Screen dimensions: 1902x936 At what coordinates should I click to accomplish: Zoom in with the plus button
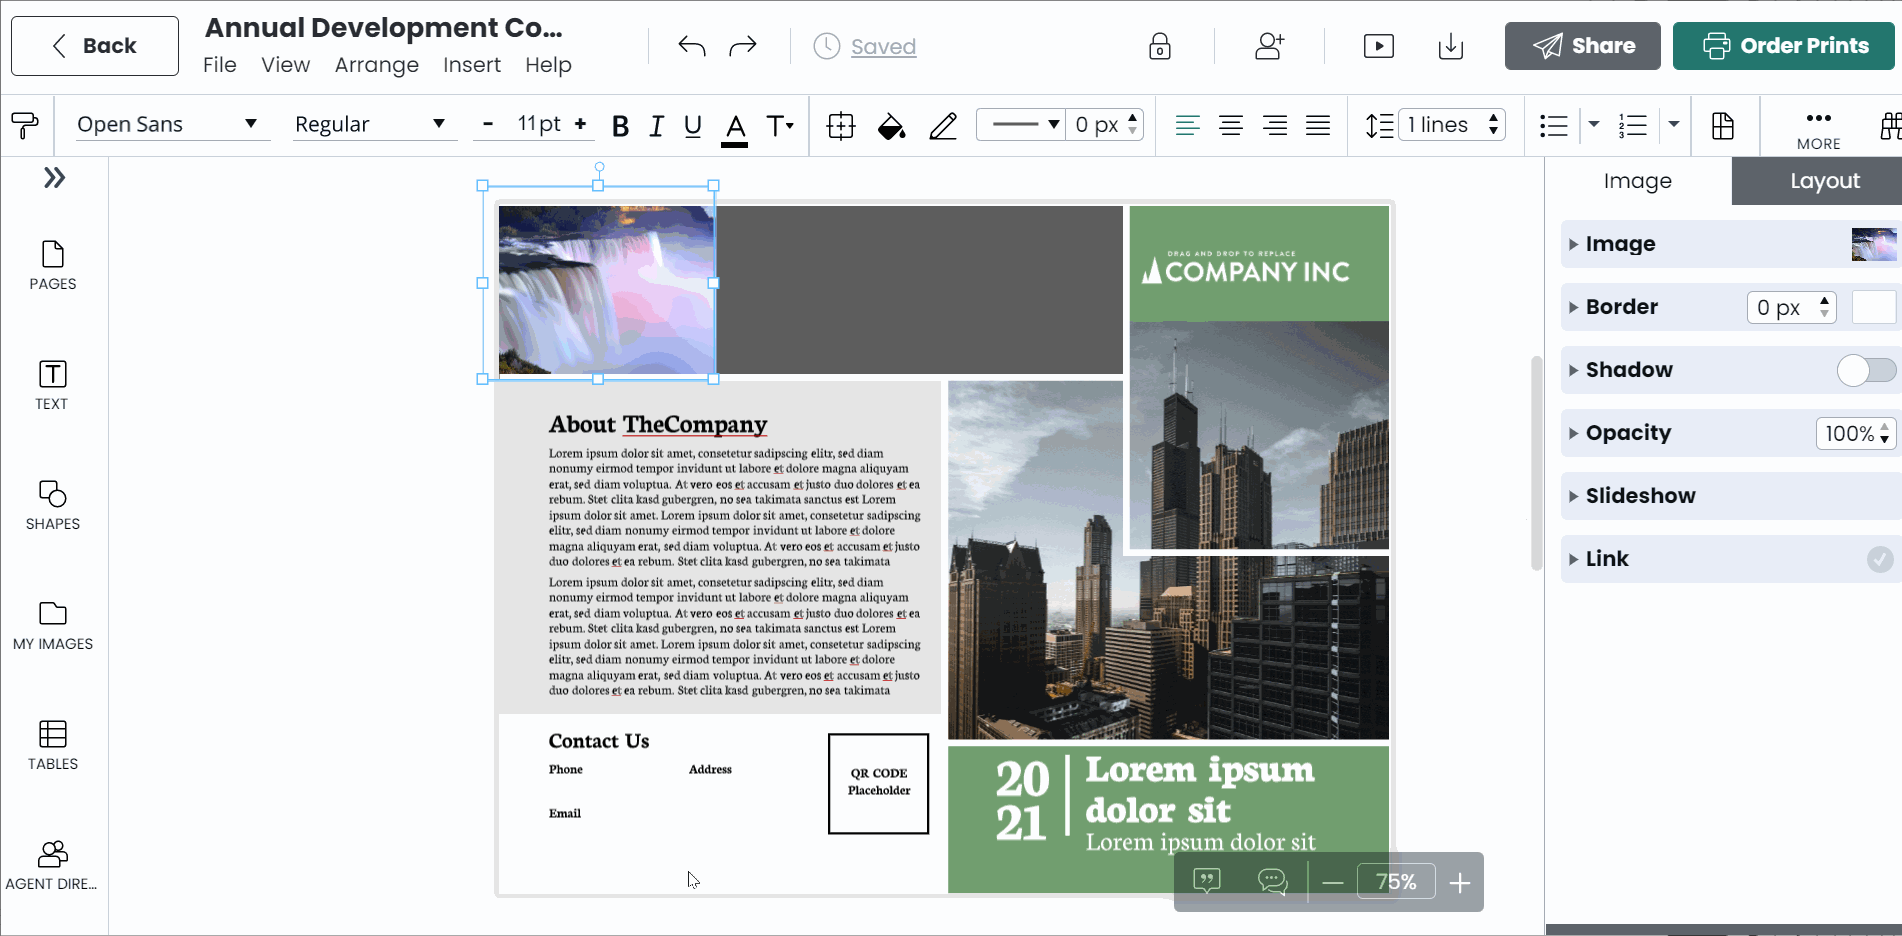(x=1460, y=882)
